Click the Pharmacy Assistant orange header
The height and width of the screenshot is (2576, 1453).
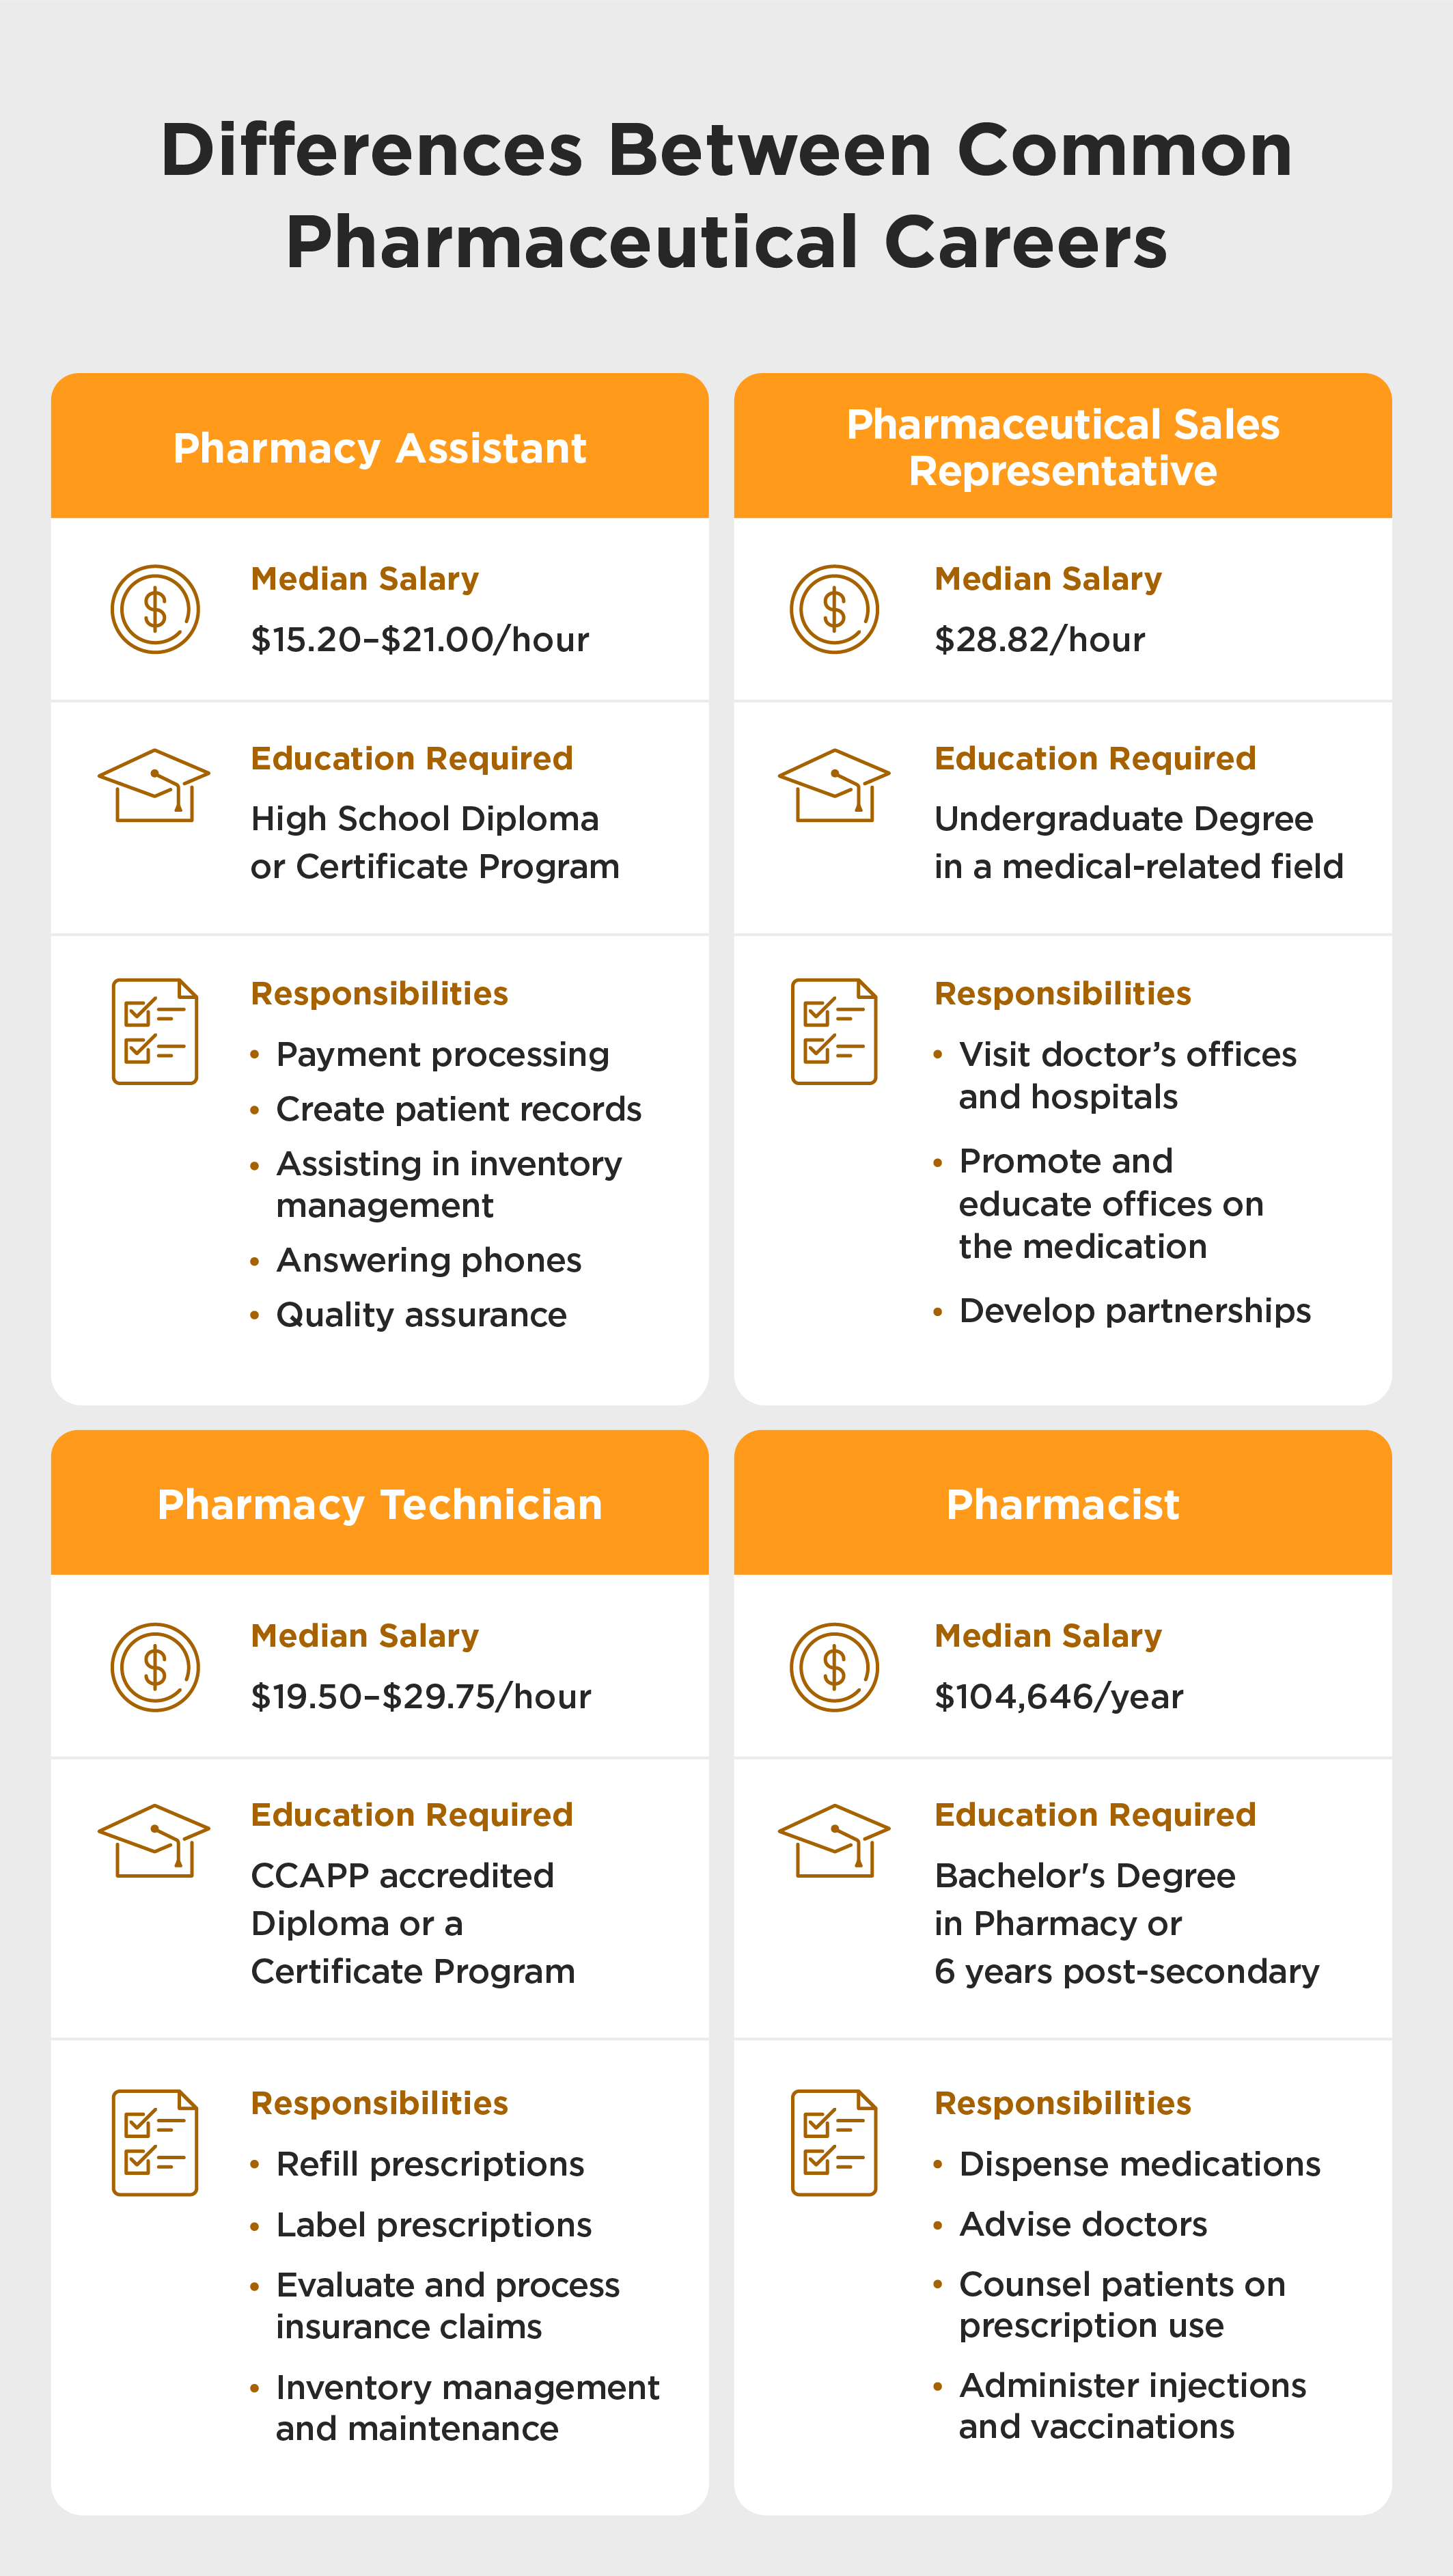pyautogui.click(x=380, y=448)
